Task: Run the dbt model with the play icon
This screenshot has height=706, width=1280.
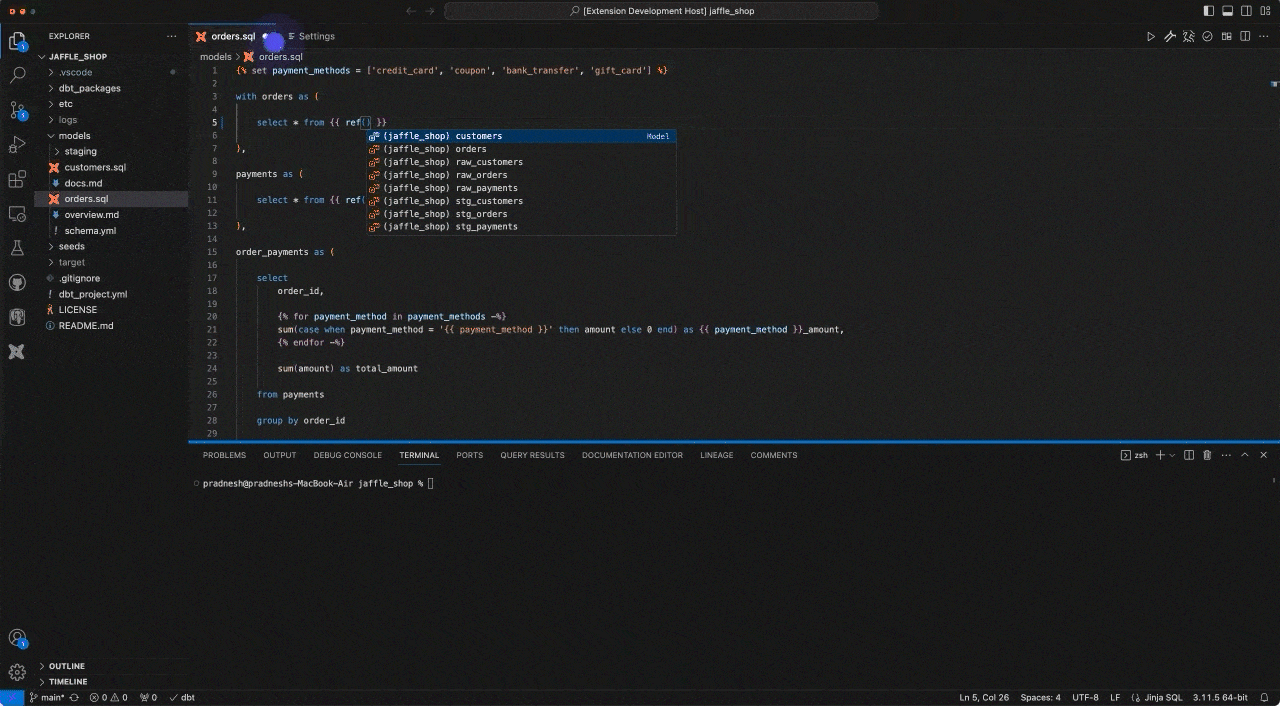Action: 1151,36
